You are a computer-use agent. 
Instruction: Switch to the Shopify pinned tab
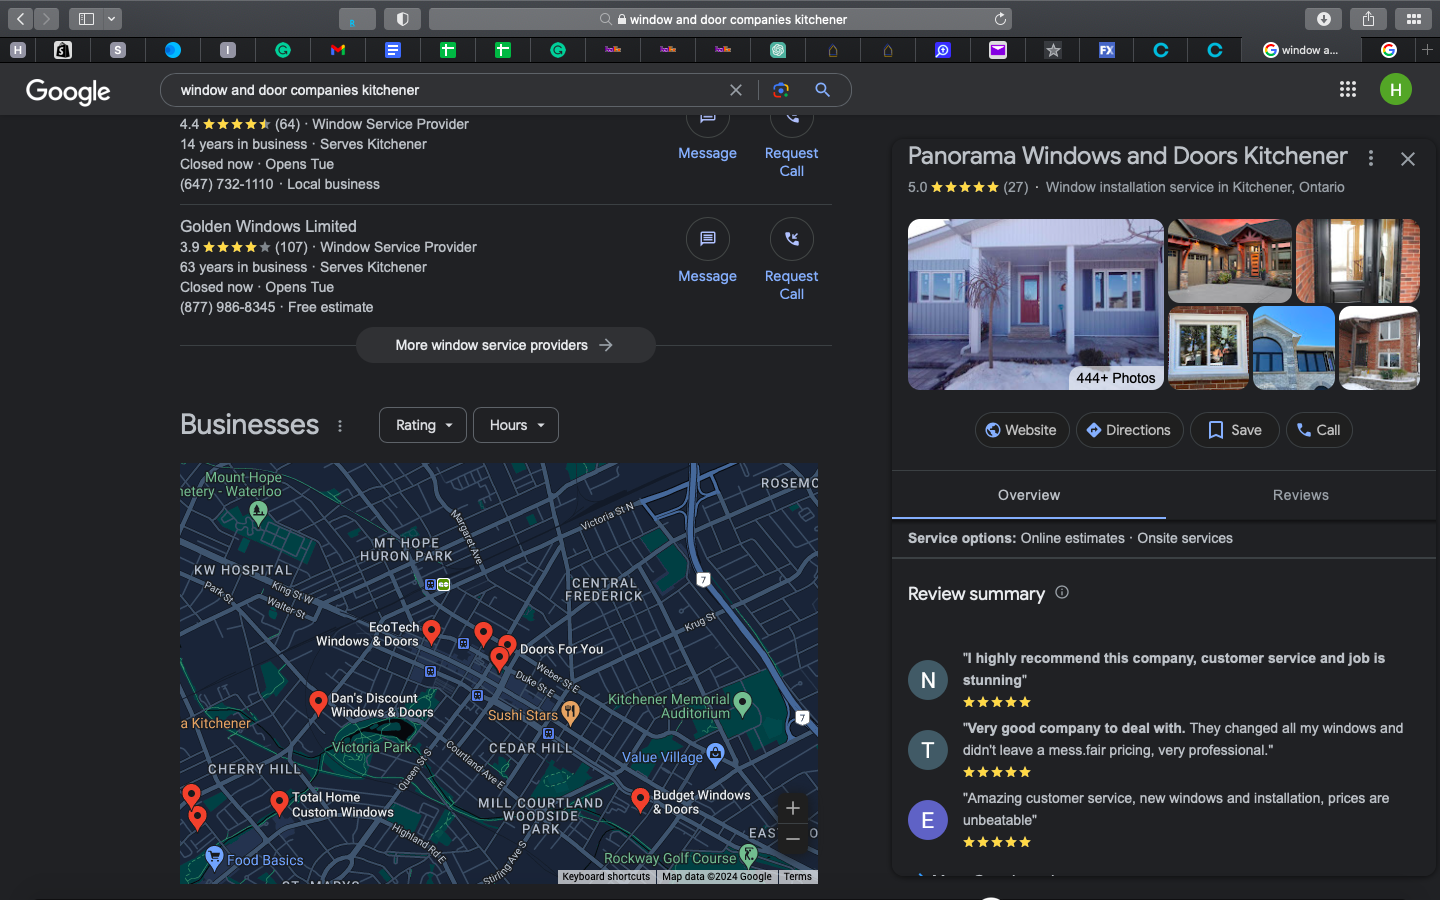click(63, 50)
